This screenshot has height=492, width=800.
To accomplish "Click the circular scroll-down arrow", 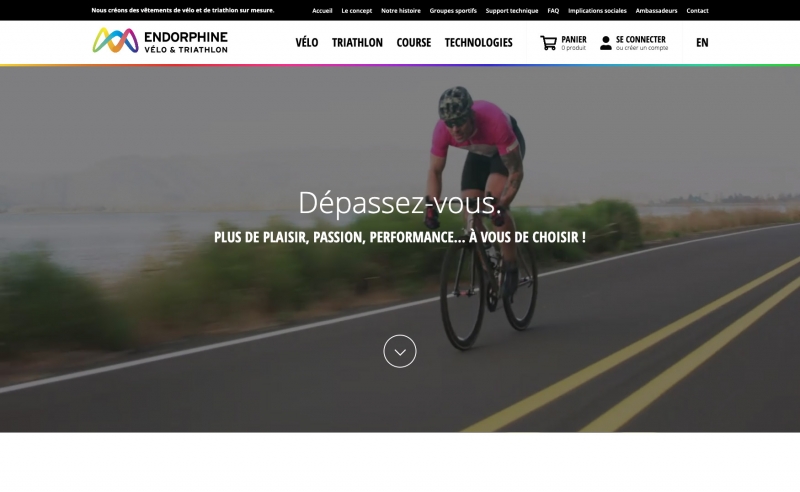I will click(x=400, y=351).
